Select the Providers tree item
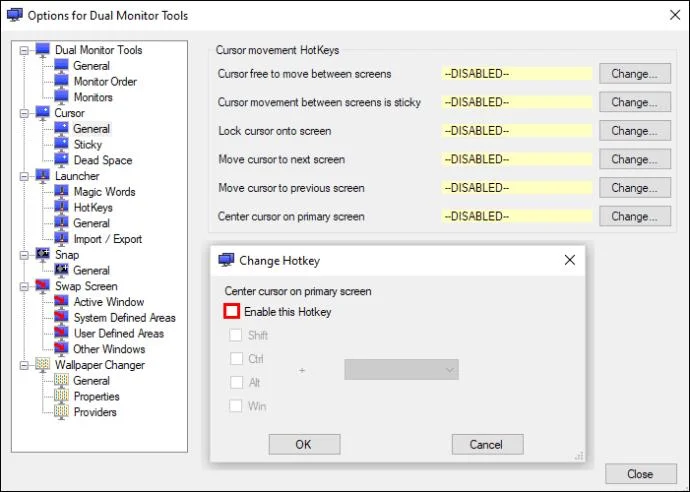 coord(95,412)
